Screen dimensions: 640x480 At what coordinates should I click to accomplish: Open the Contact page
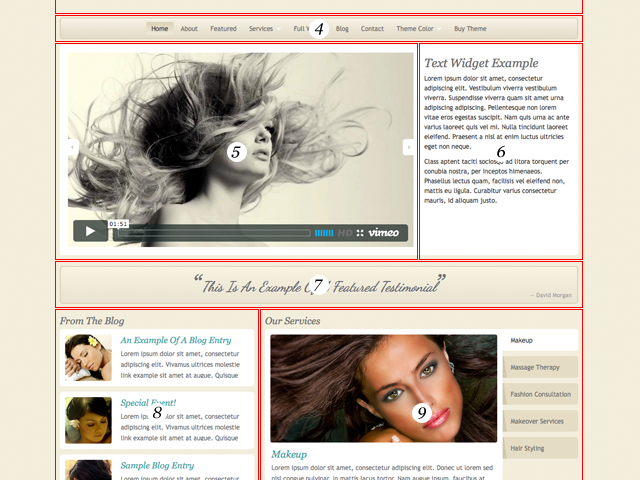coord(372,29)
